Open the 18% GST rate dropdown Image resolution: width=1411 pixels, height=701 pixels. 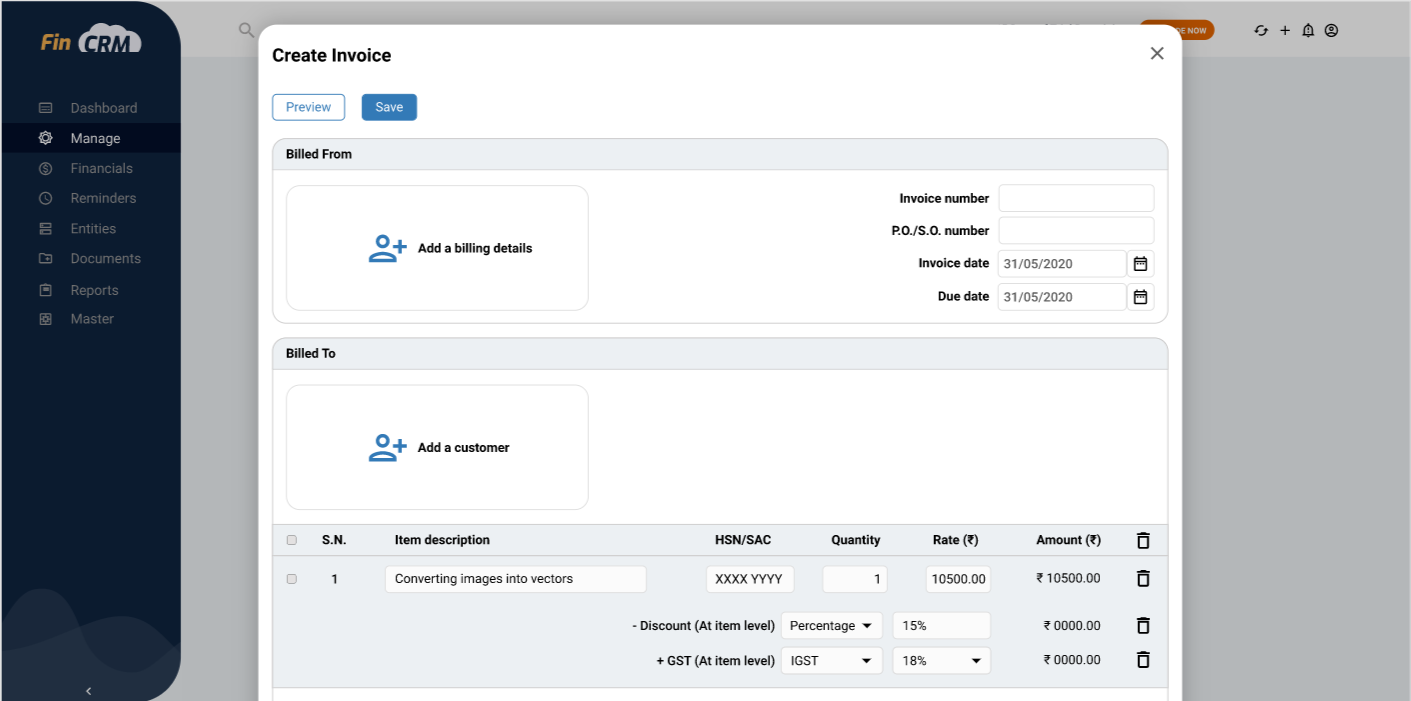941,660
